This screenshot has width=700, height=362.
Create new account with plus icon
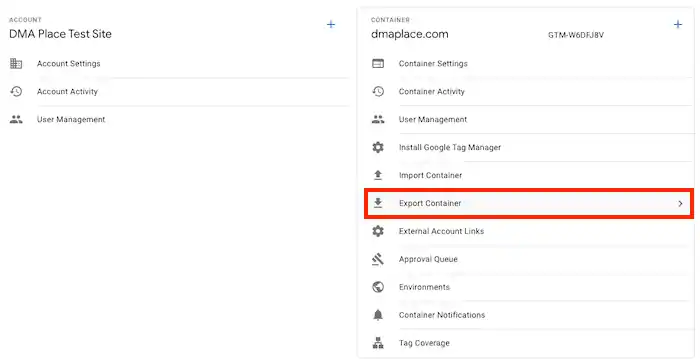tap(331, 25)
